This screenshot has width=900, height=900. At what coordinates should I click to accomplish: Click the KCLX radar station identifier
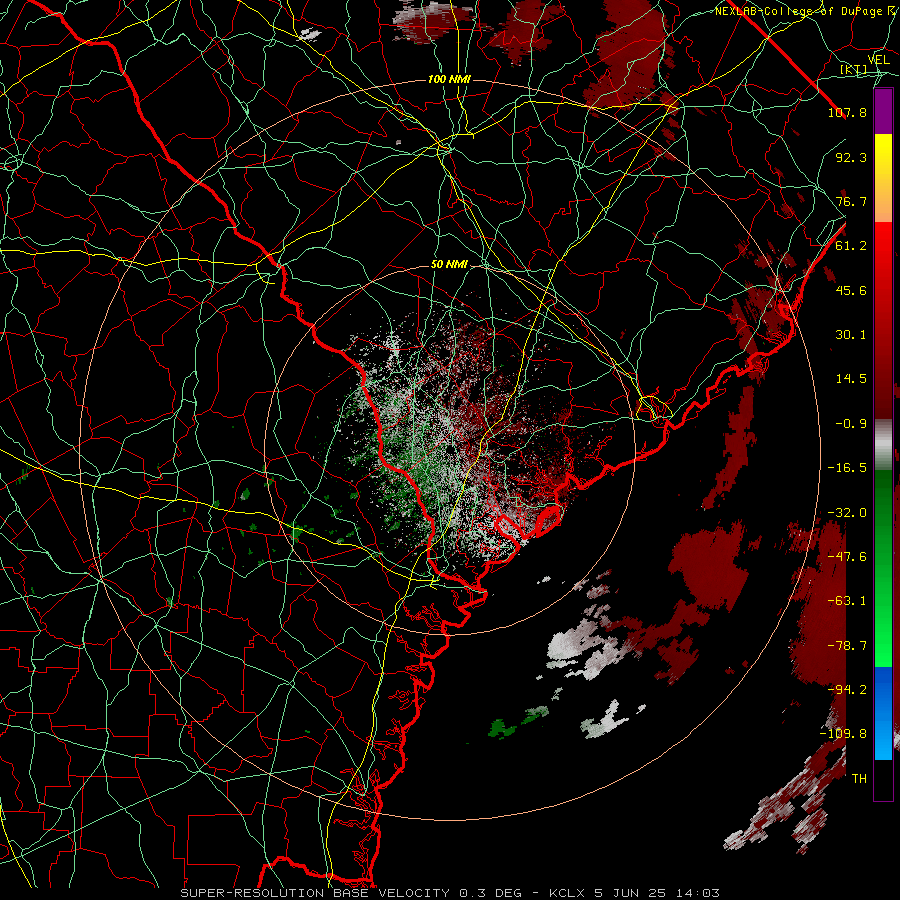567,893
